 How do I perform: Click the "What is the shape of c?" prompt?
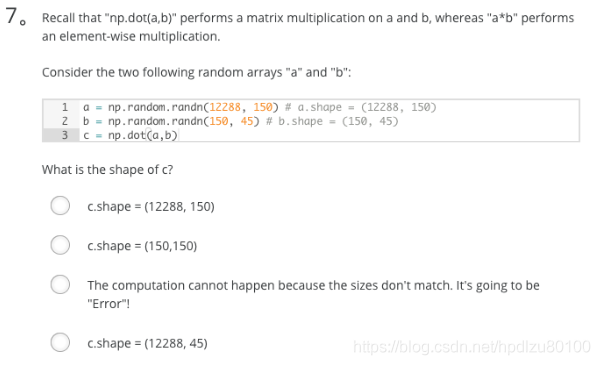108,169
